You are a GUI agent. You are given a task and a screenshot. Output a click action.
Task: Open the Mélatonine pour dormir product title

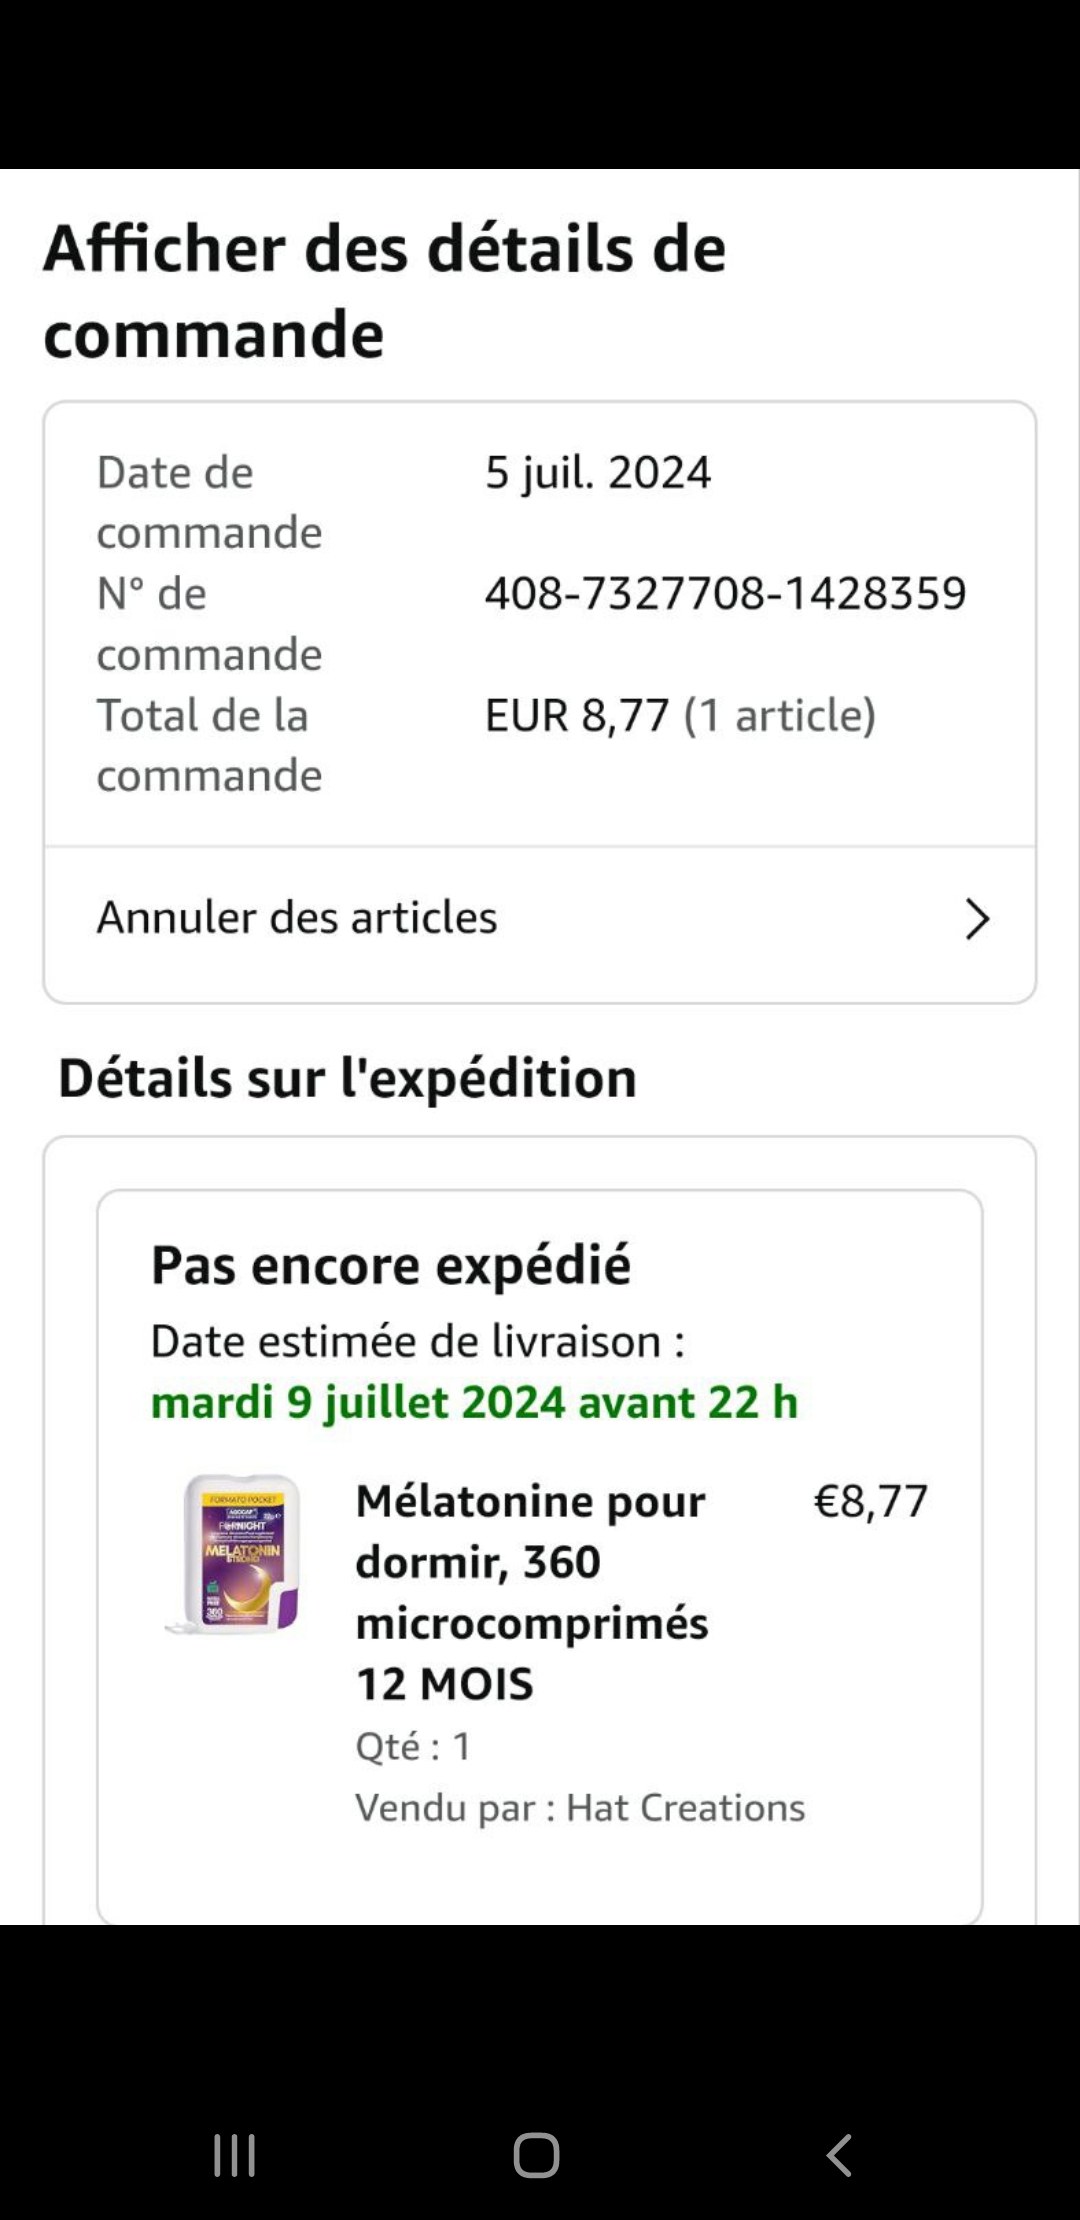(x=532, y=1592)
